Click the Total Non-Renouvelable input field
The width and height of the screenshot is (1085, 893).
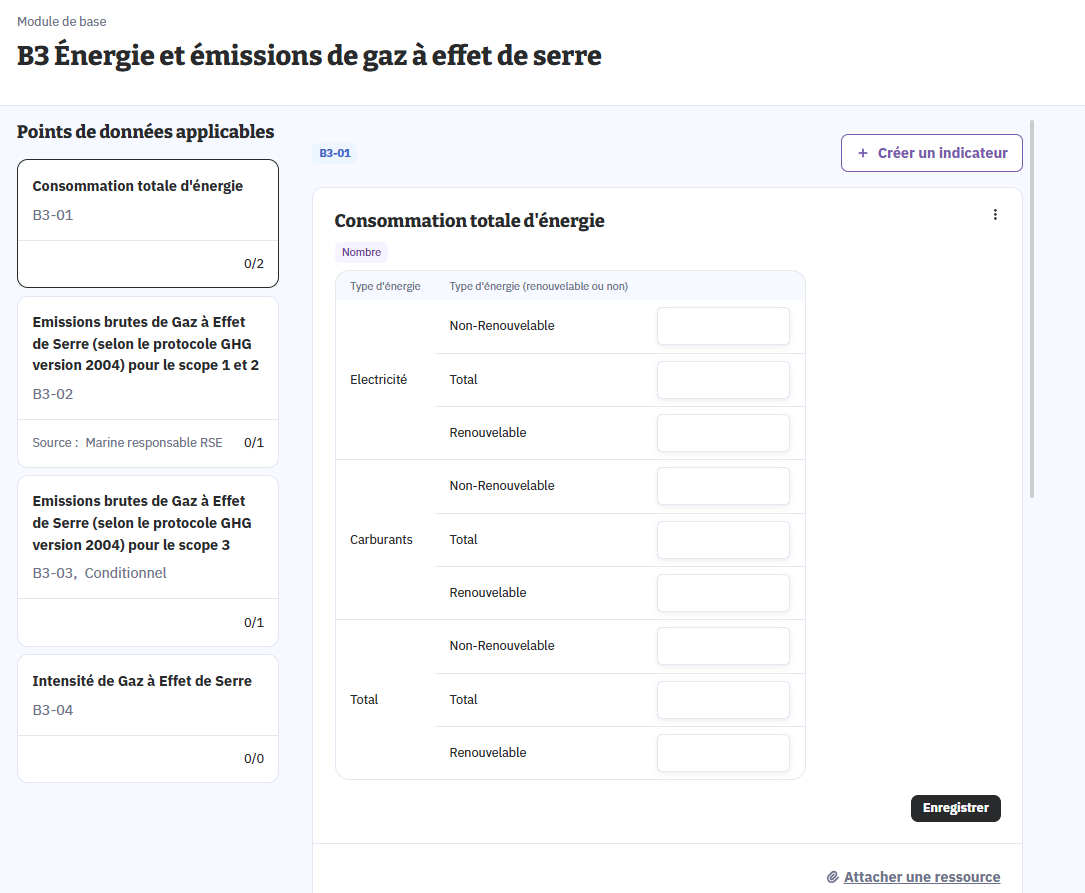pos(723,646)
